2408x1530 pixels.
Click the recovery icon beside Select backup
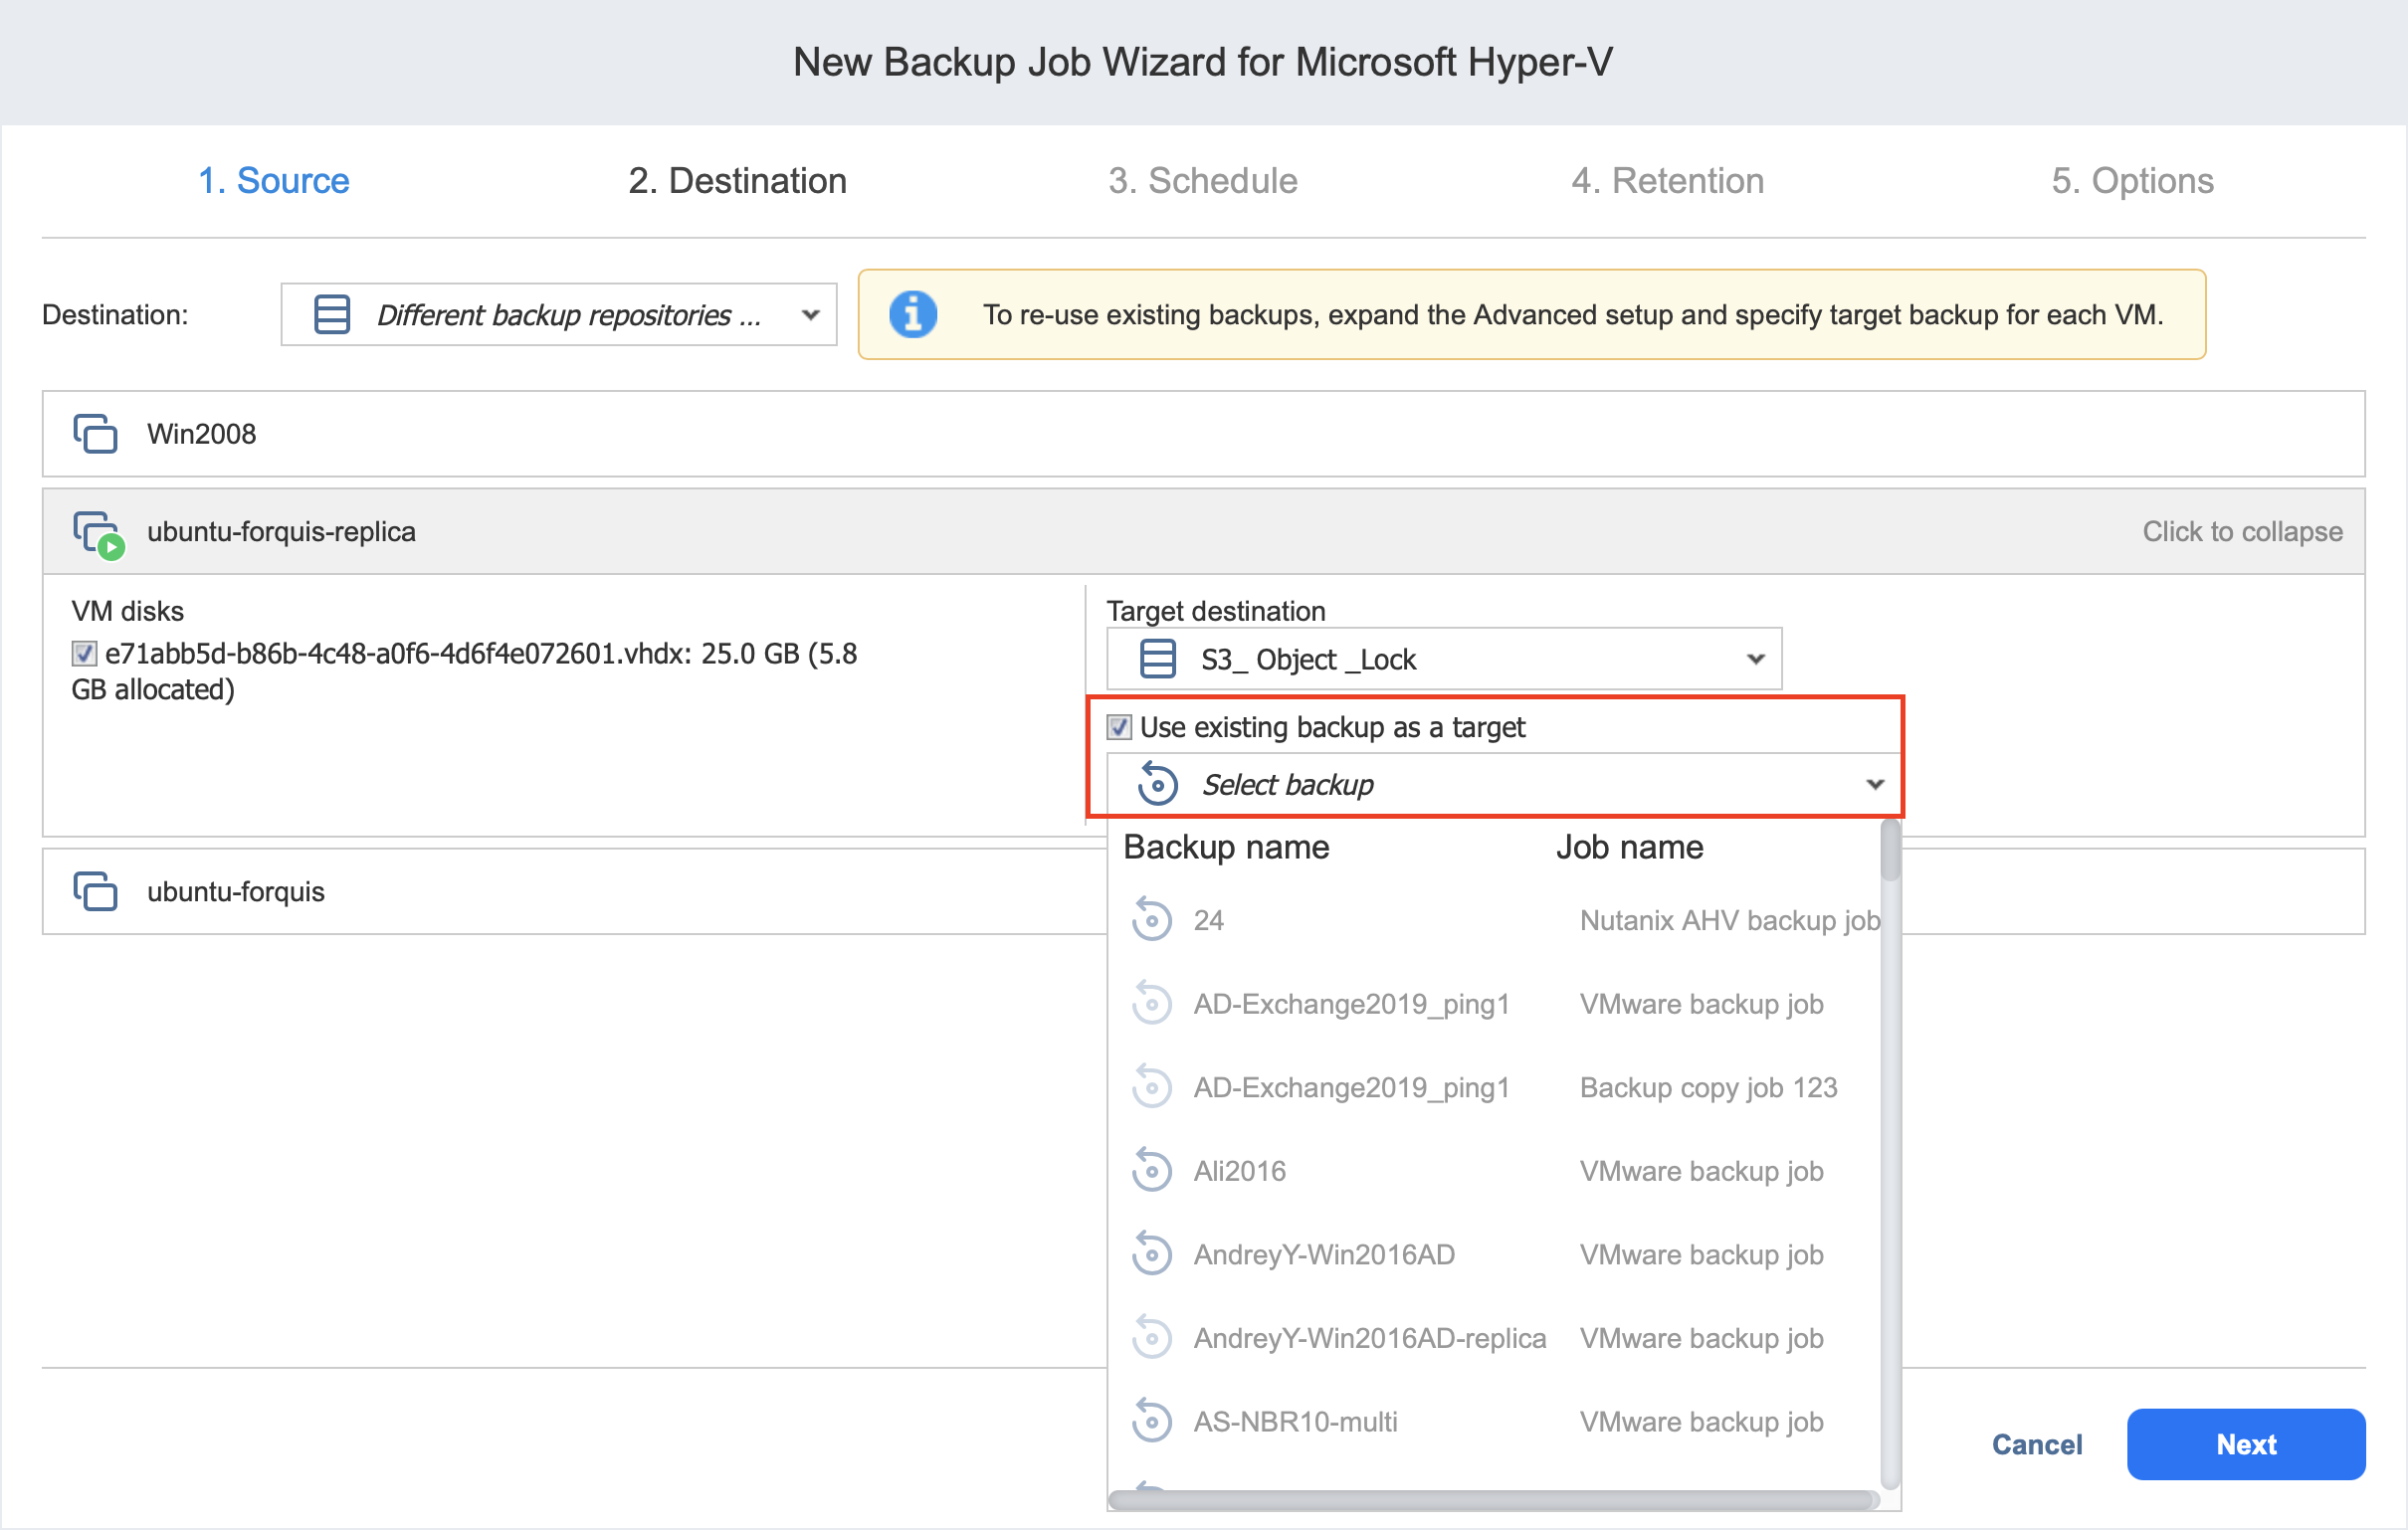(x=1157, y=785)
